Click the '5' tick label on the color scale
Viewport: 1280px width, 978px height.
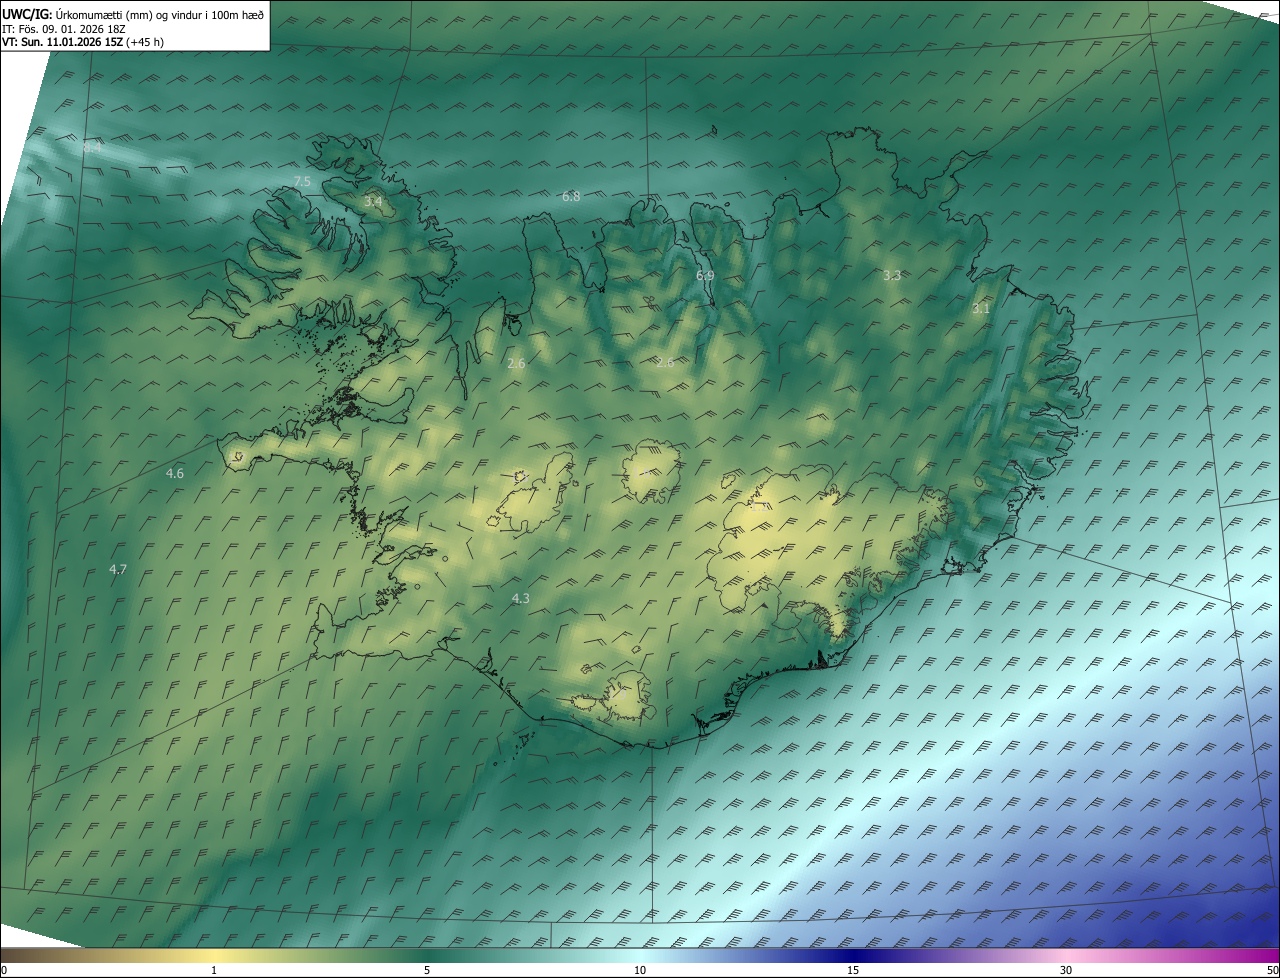(427, 970)
